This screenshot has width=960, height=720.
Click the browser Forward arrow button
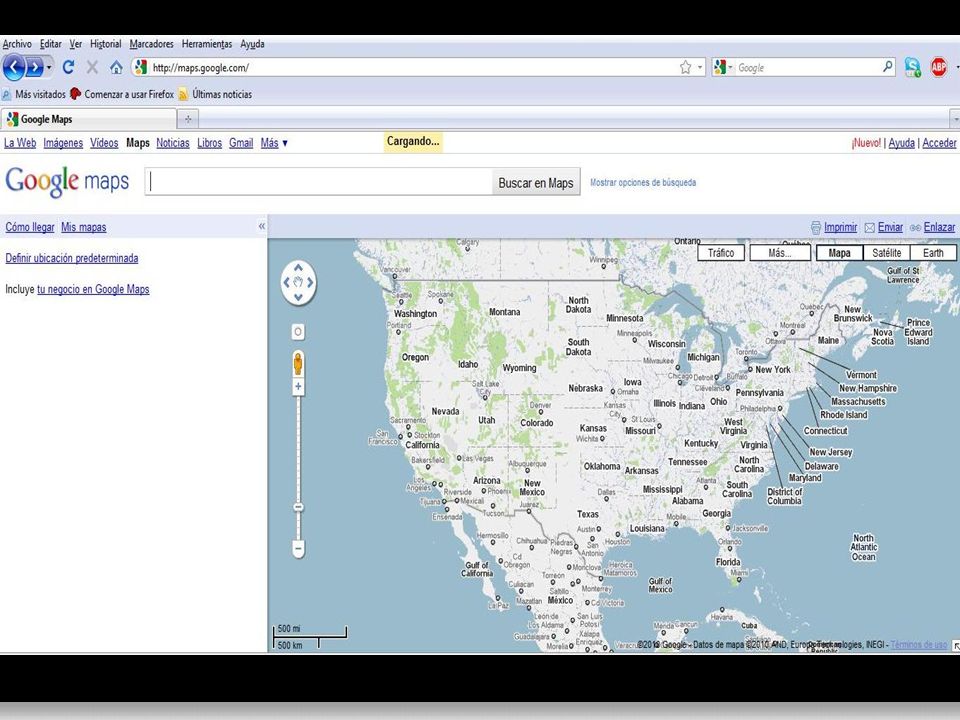(34, 67)
